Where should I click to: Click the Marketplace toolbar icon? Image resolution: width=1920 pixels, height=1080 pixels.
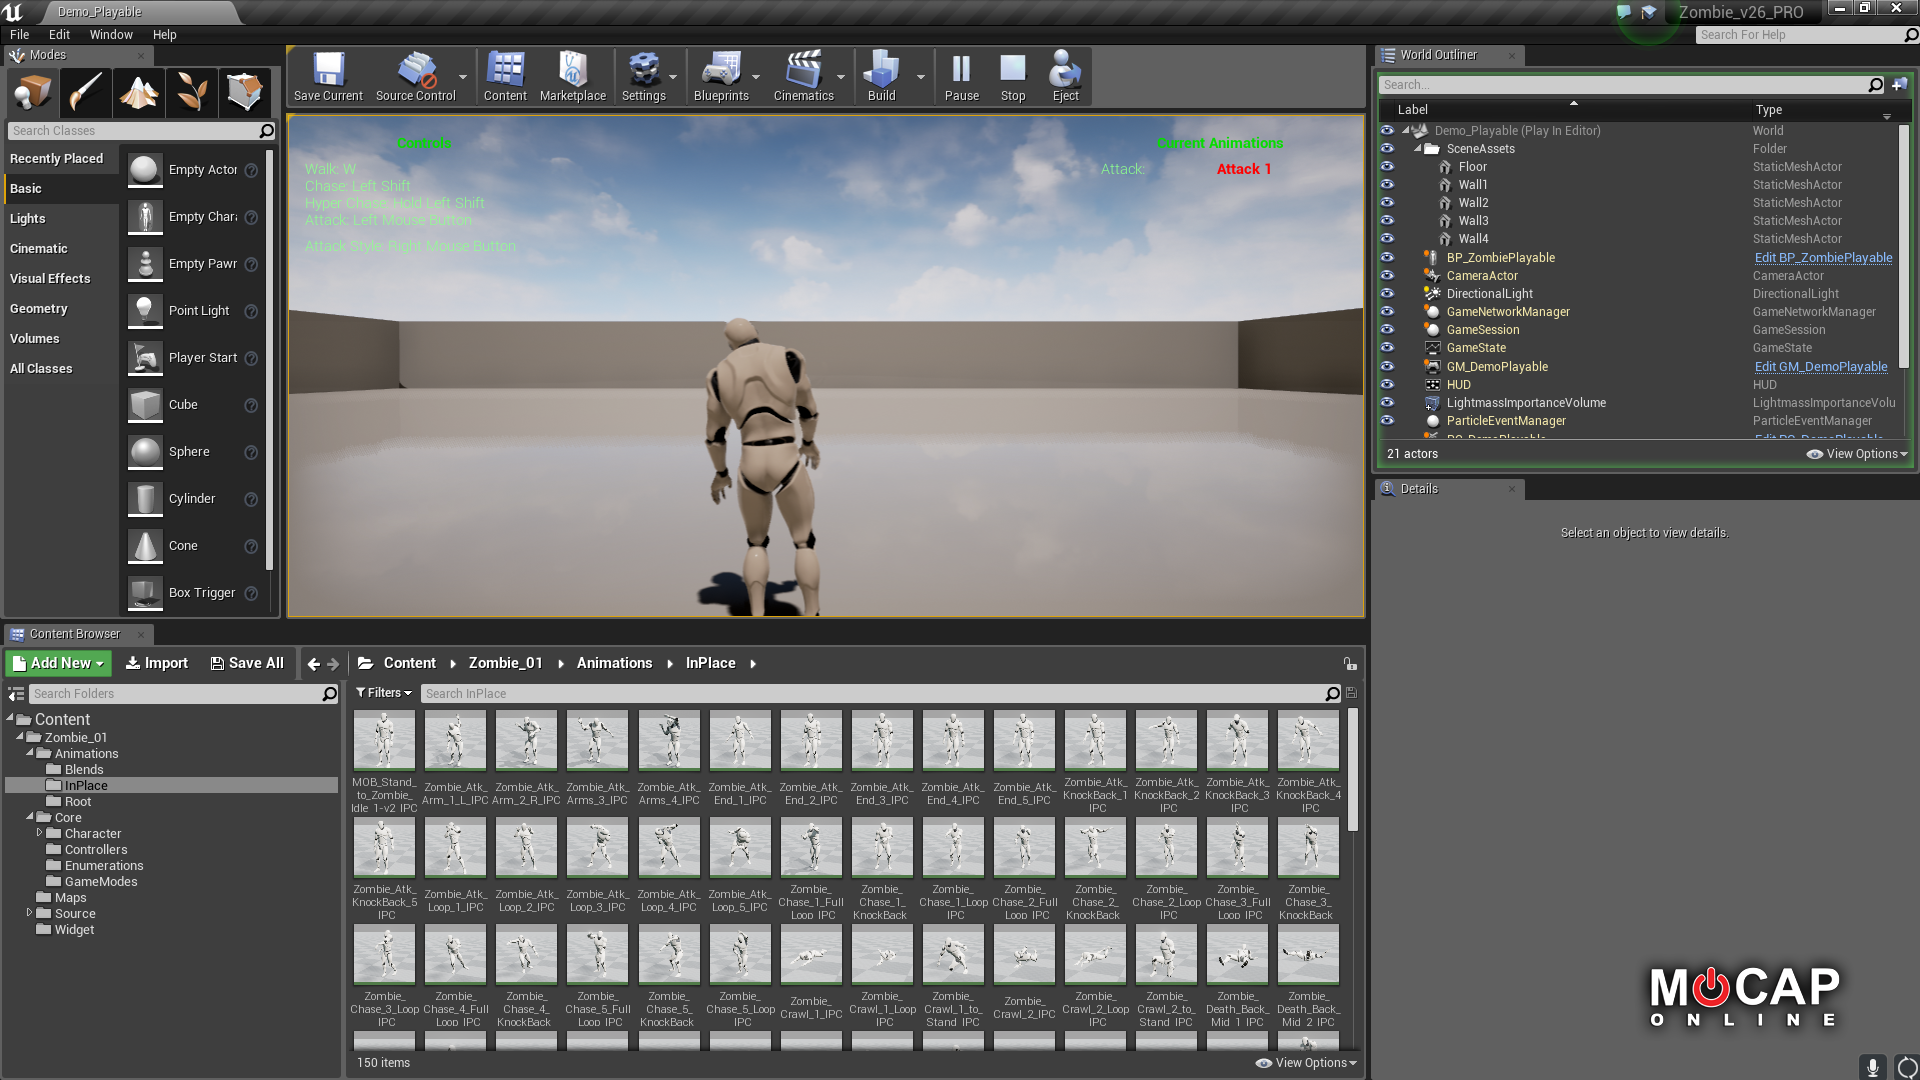(x=572, y=76)
